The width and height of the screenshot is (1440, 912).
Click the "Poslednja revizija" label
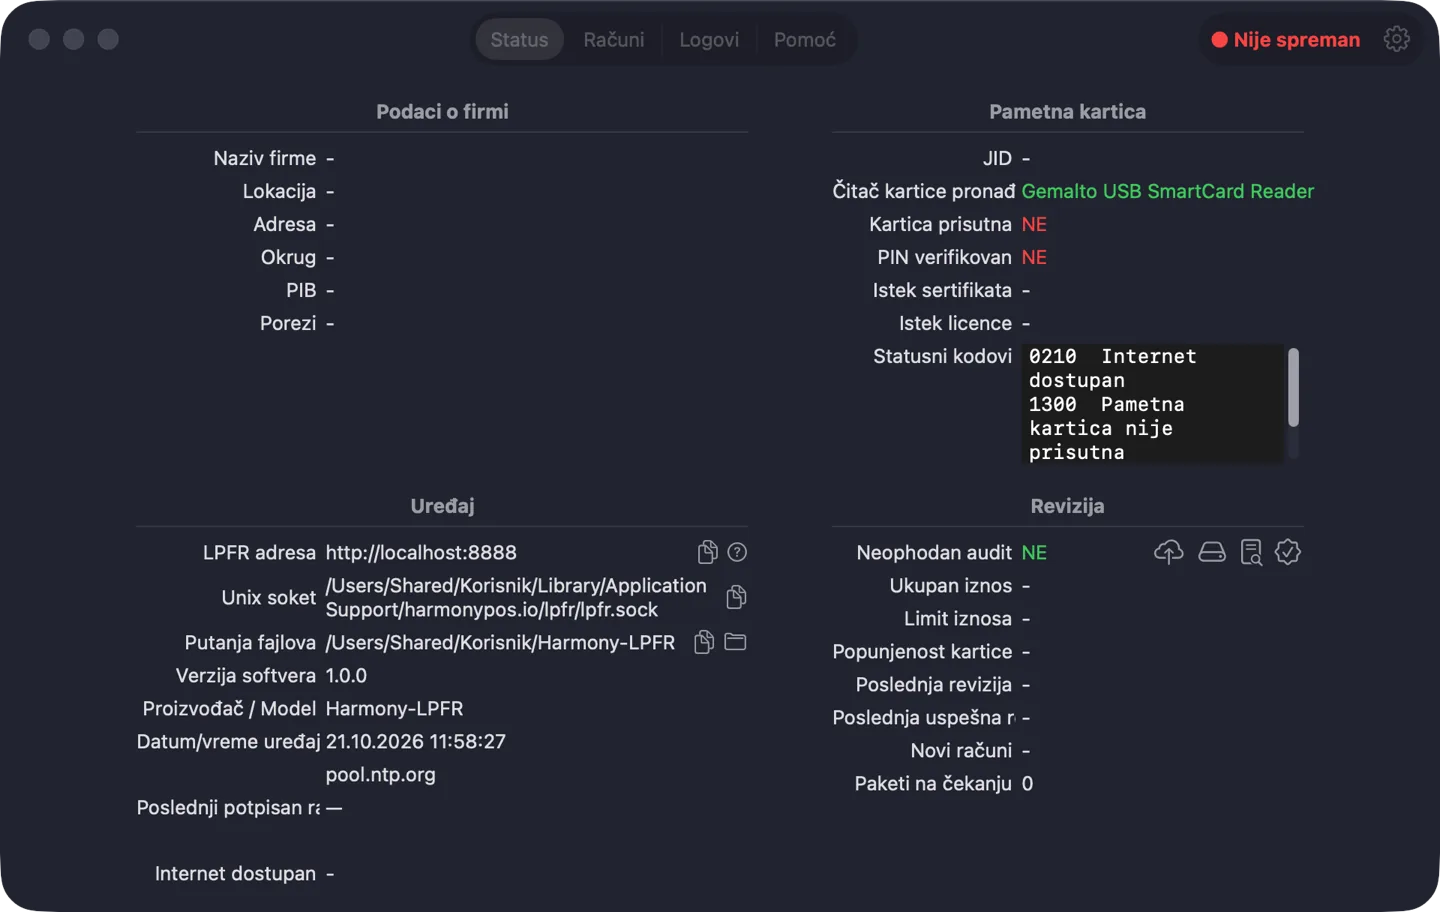pos(934,685)
